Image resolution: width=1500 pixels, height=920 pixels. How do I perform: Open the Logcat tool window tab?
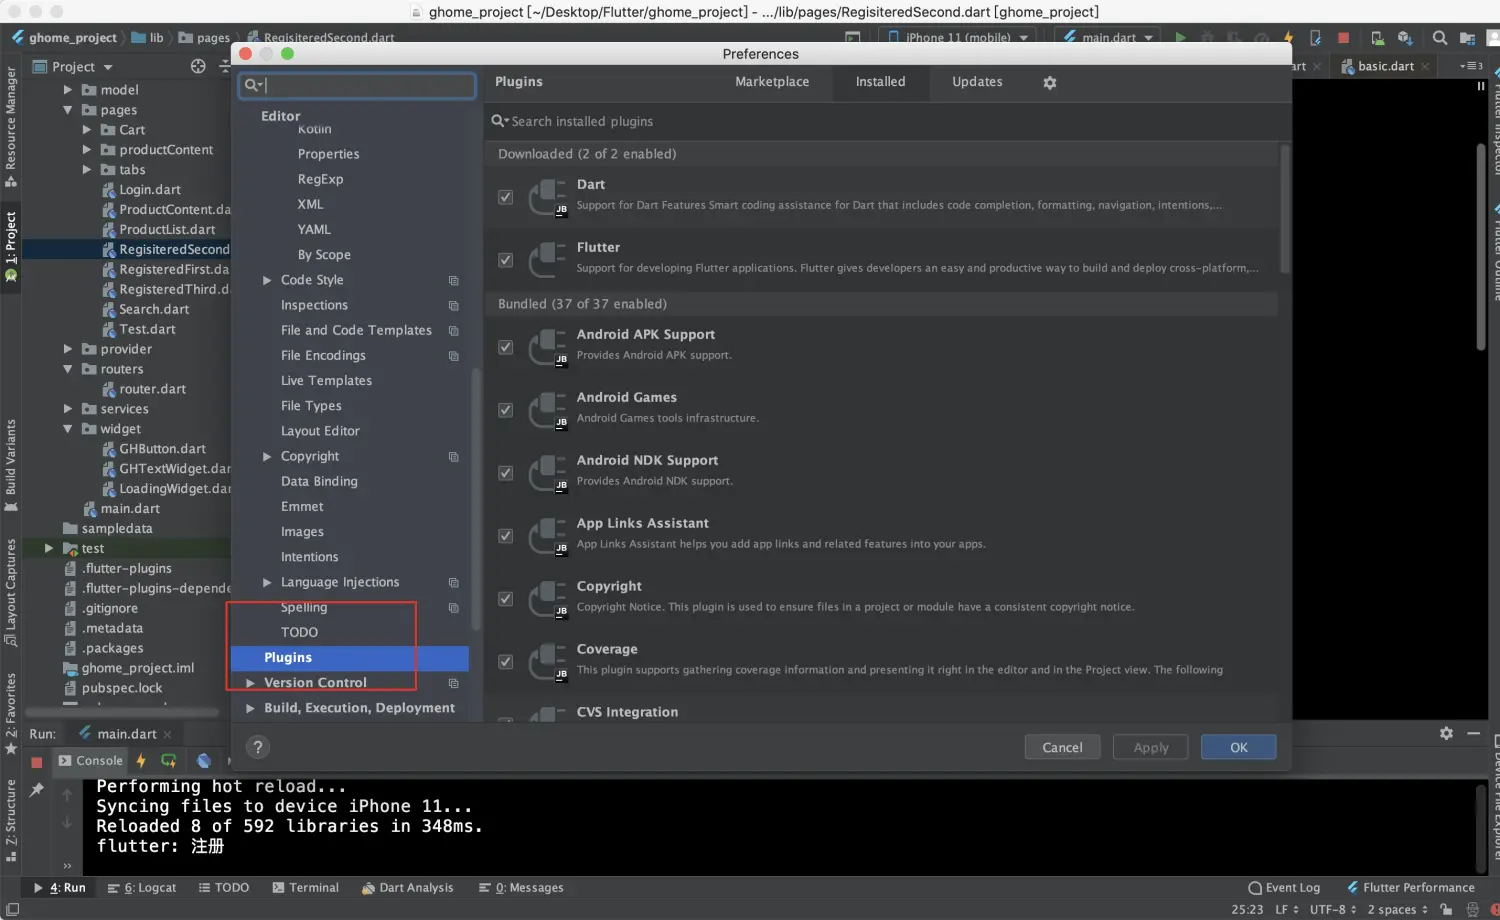[x=142, y=888]
